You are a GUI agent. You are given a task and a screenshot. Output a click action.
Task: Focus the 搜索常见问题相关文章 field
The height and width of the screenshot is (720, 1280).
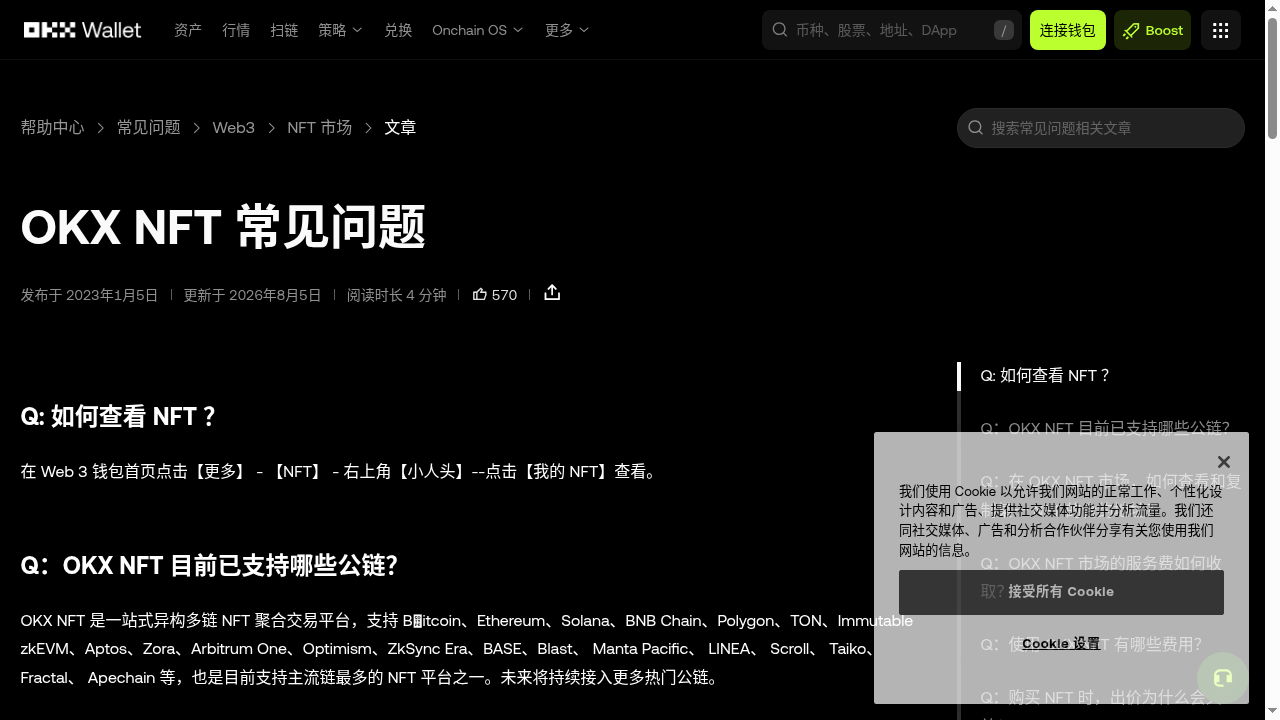(1101, 128)
